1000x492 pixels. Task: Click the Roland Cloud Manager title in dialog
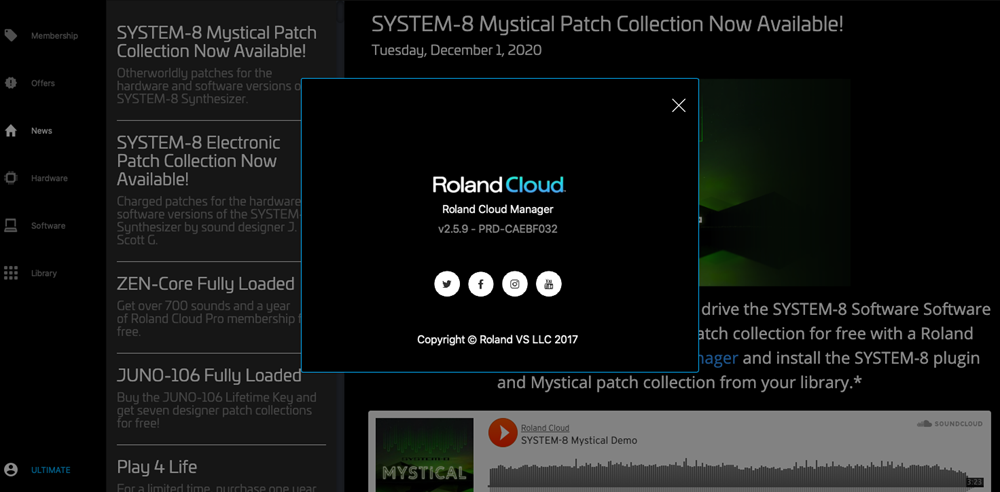pyautogui.click(x=498, y=209)
